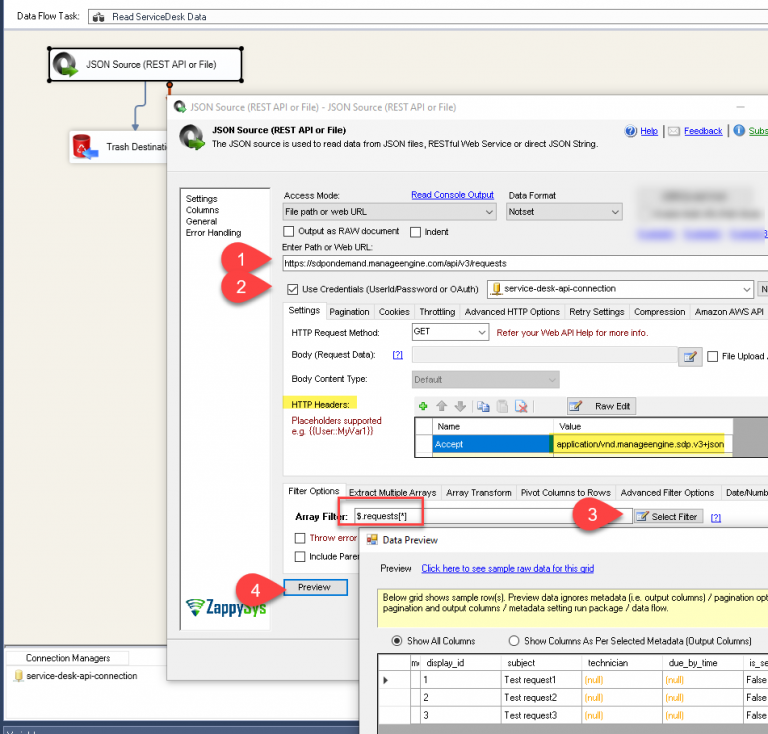Click the green add header plus icon

(423, 407)
